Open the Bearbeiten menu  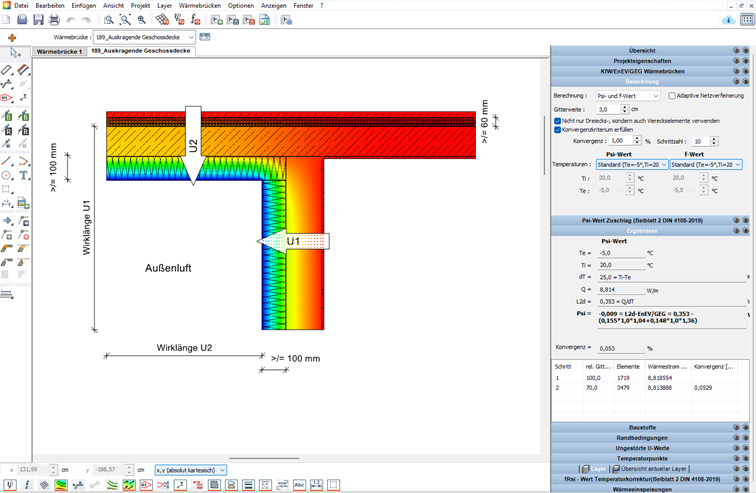50,6
